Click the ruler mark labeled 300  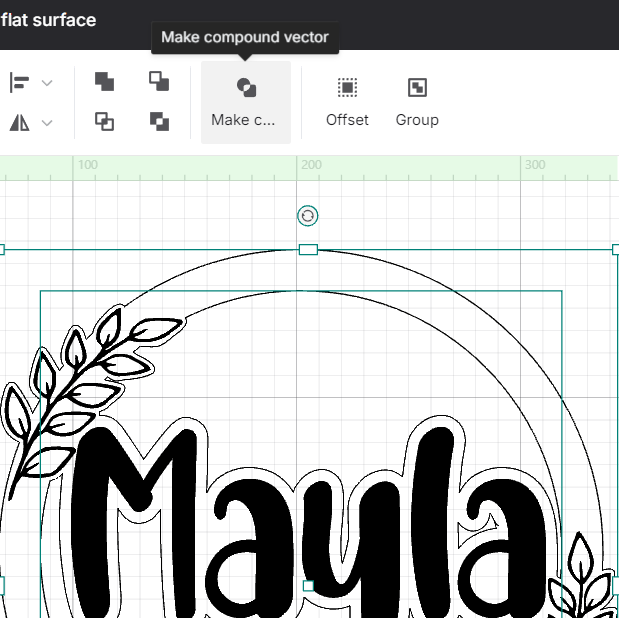point(535,165)
